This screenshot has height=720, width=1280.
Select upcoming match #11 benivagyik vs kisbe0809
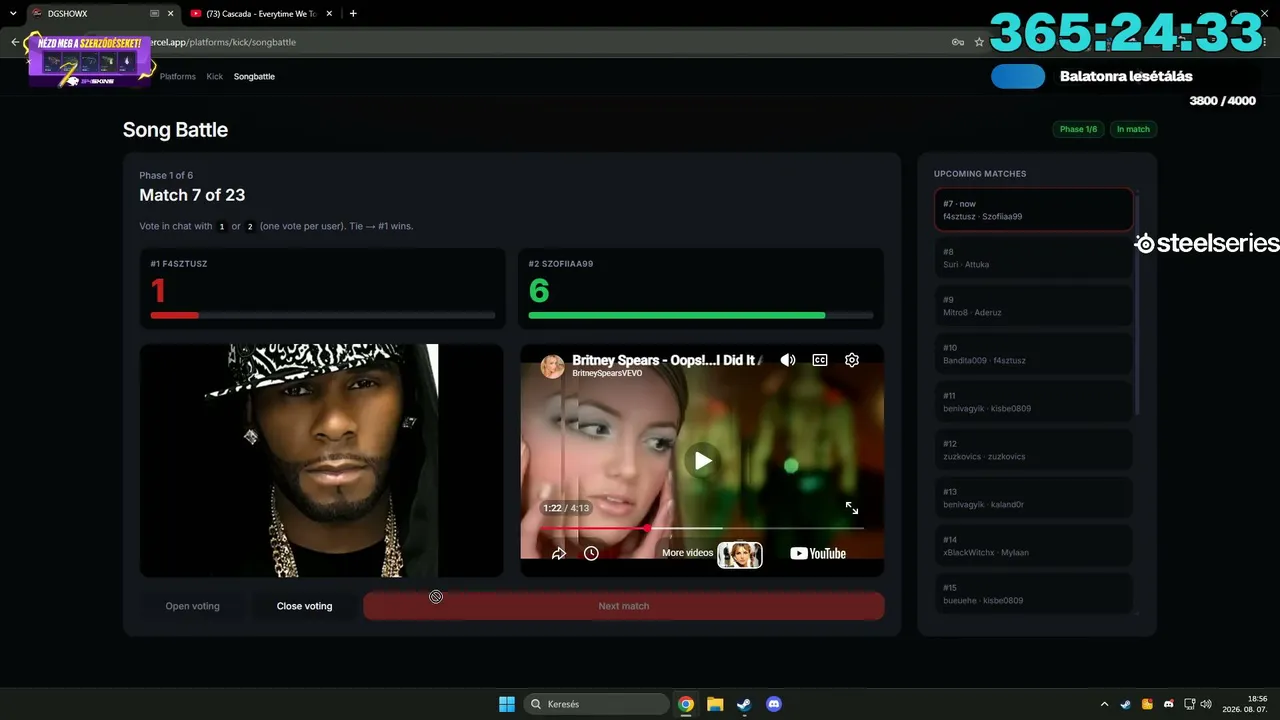pos(1033,402)
